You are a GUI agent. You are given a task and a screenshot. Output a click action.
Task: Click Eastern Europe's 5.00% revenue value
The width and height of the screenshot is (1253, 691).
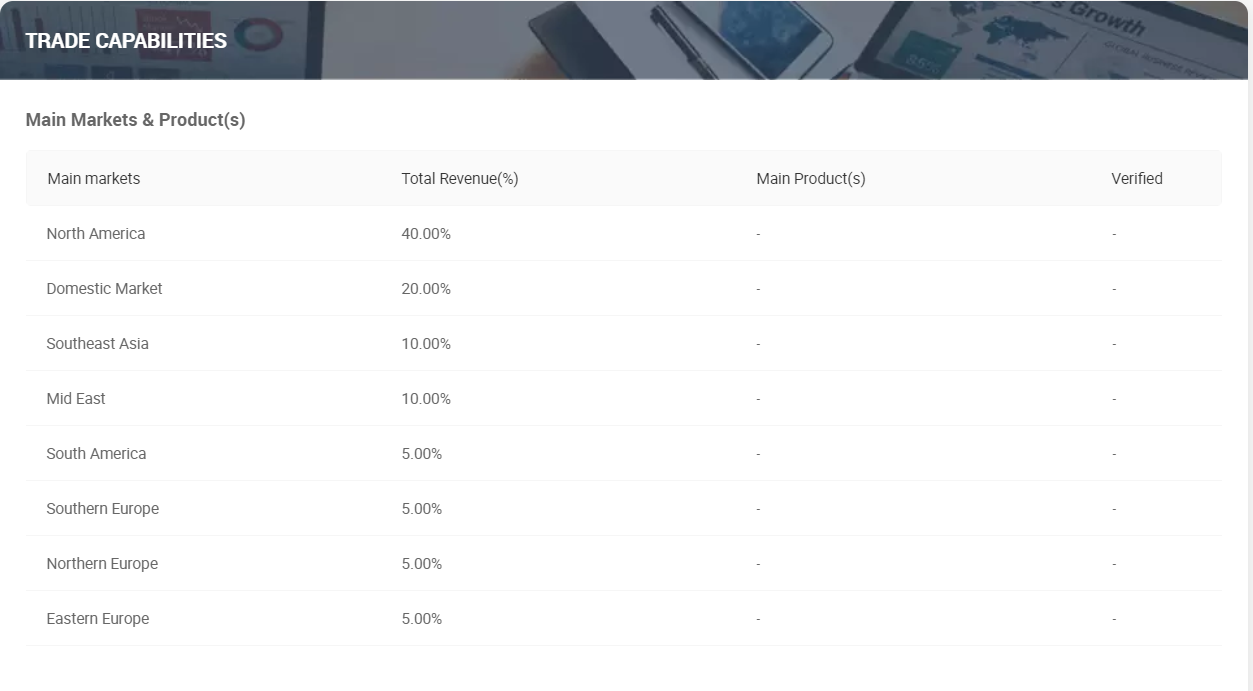point(422,619)
